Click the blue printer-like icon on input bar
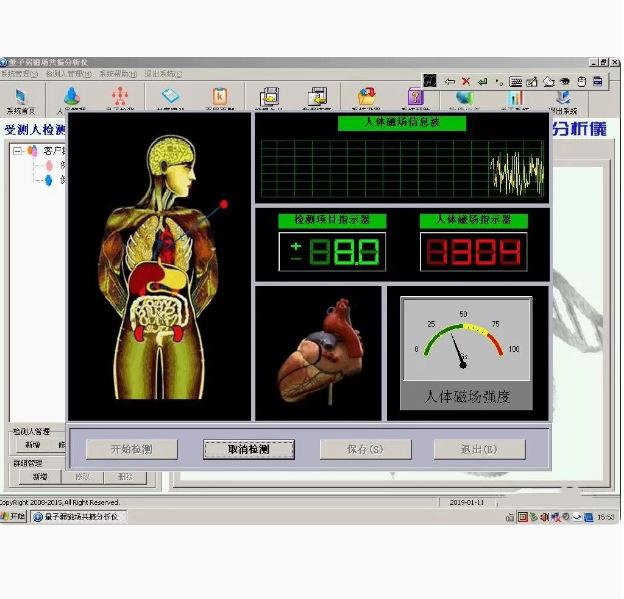Screen dimensions: 624x599 597,81
